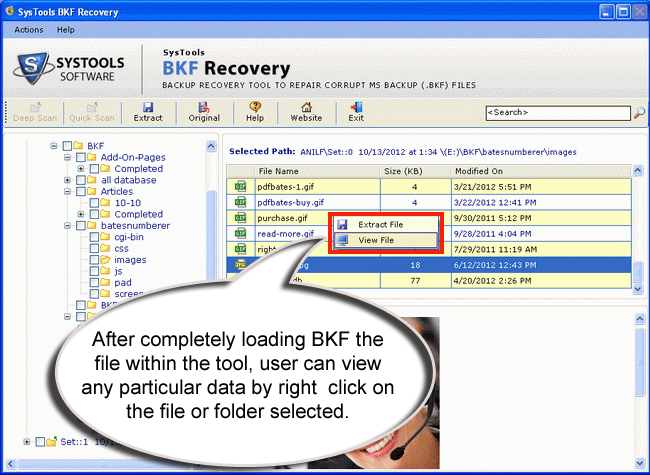Screen dimensions: 650x475
Task: Click the Original toolbar icon
Action: tap(204, 111)
